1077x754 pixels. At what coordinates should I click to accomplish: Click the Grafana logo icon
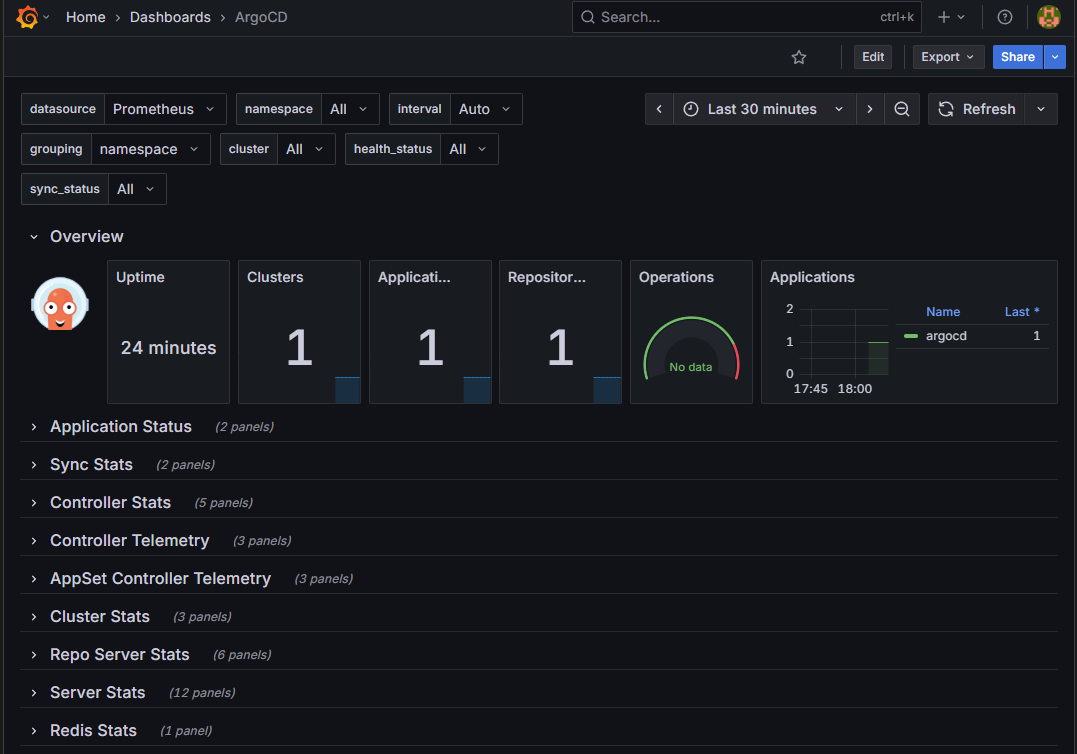(x=27, y=17)
